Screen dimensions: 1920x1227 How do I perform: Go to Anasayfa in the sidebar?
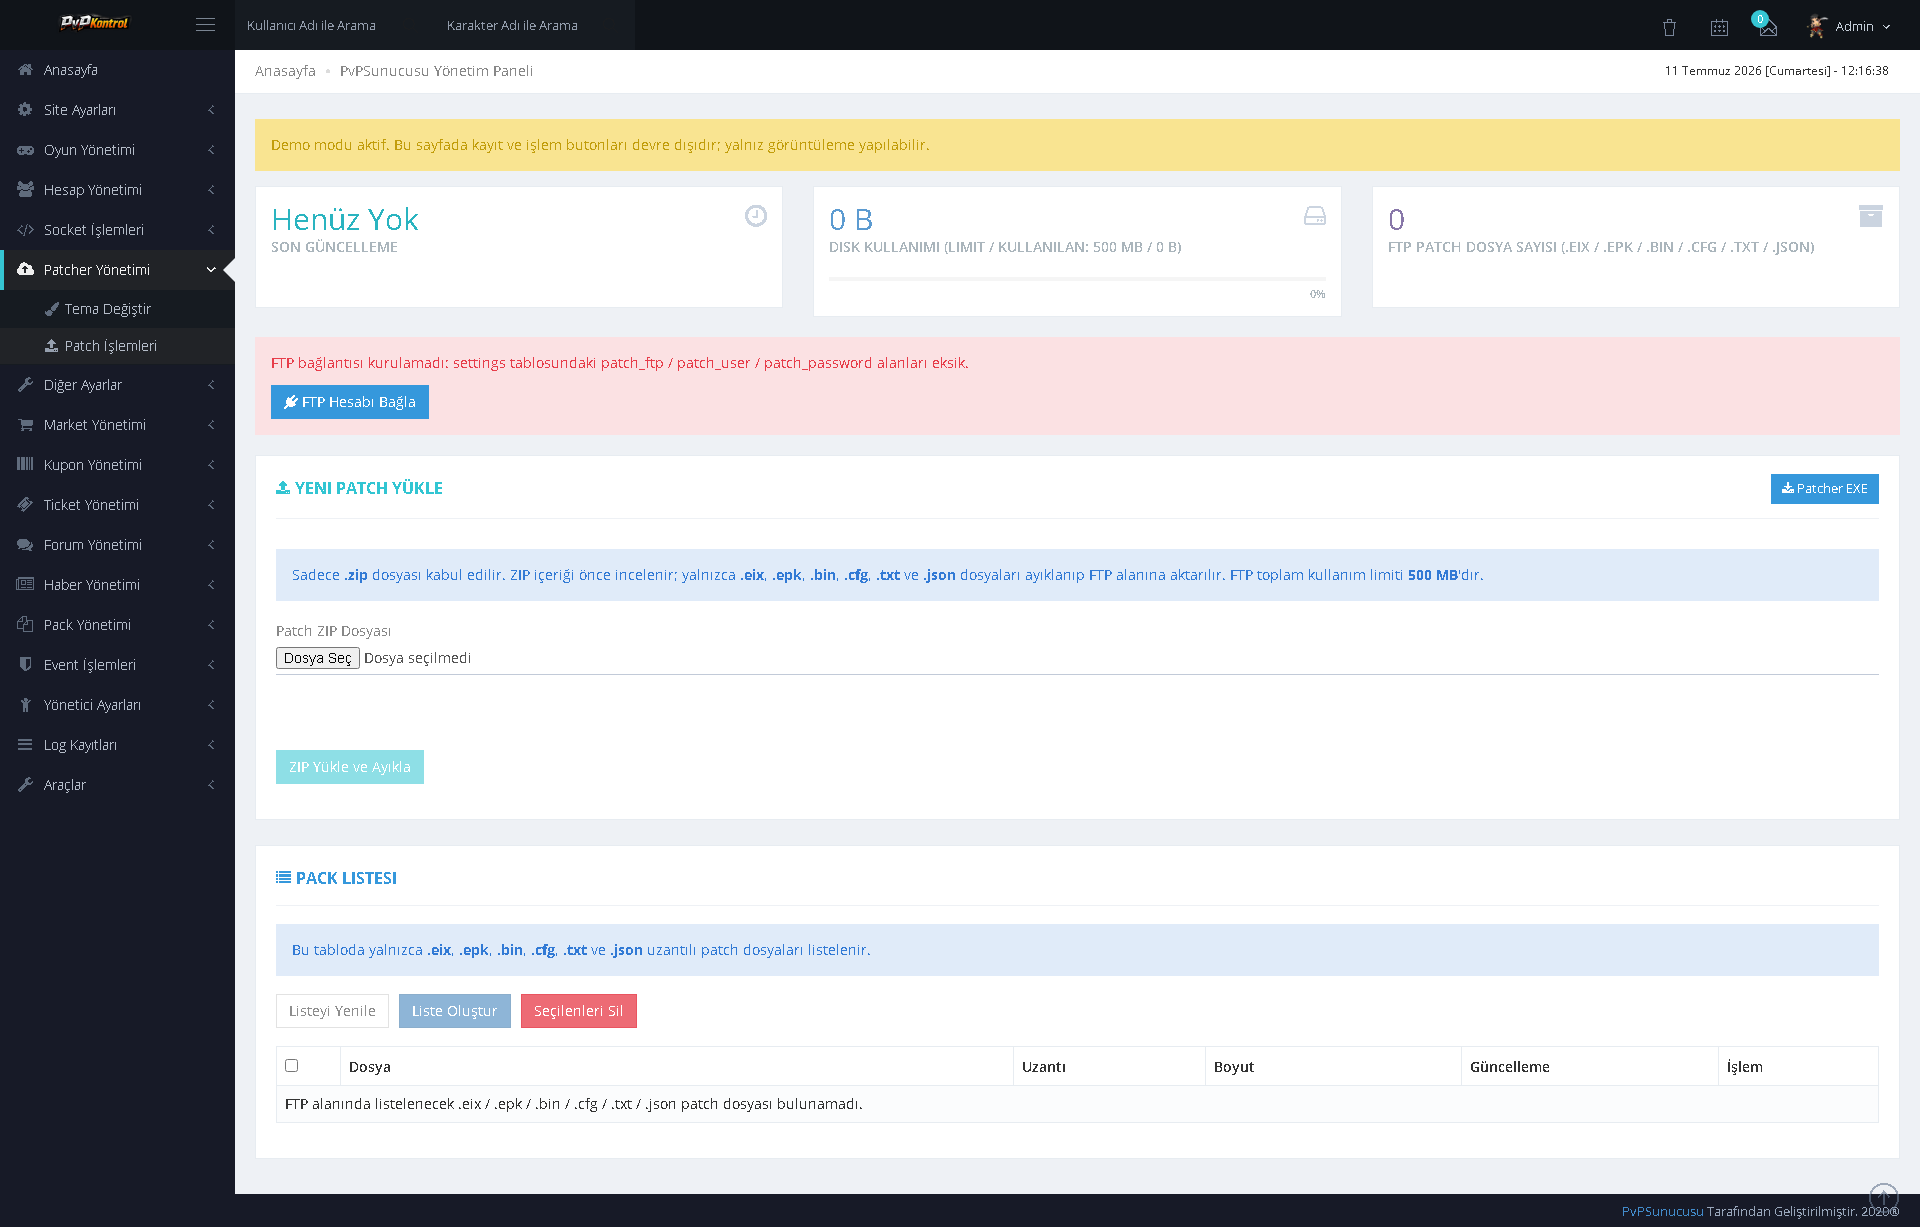[117, 70]
